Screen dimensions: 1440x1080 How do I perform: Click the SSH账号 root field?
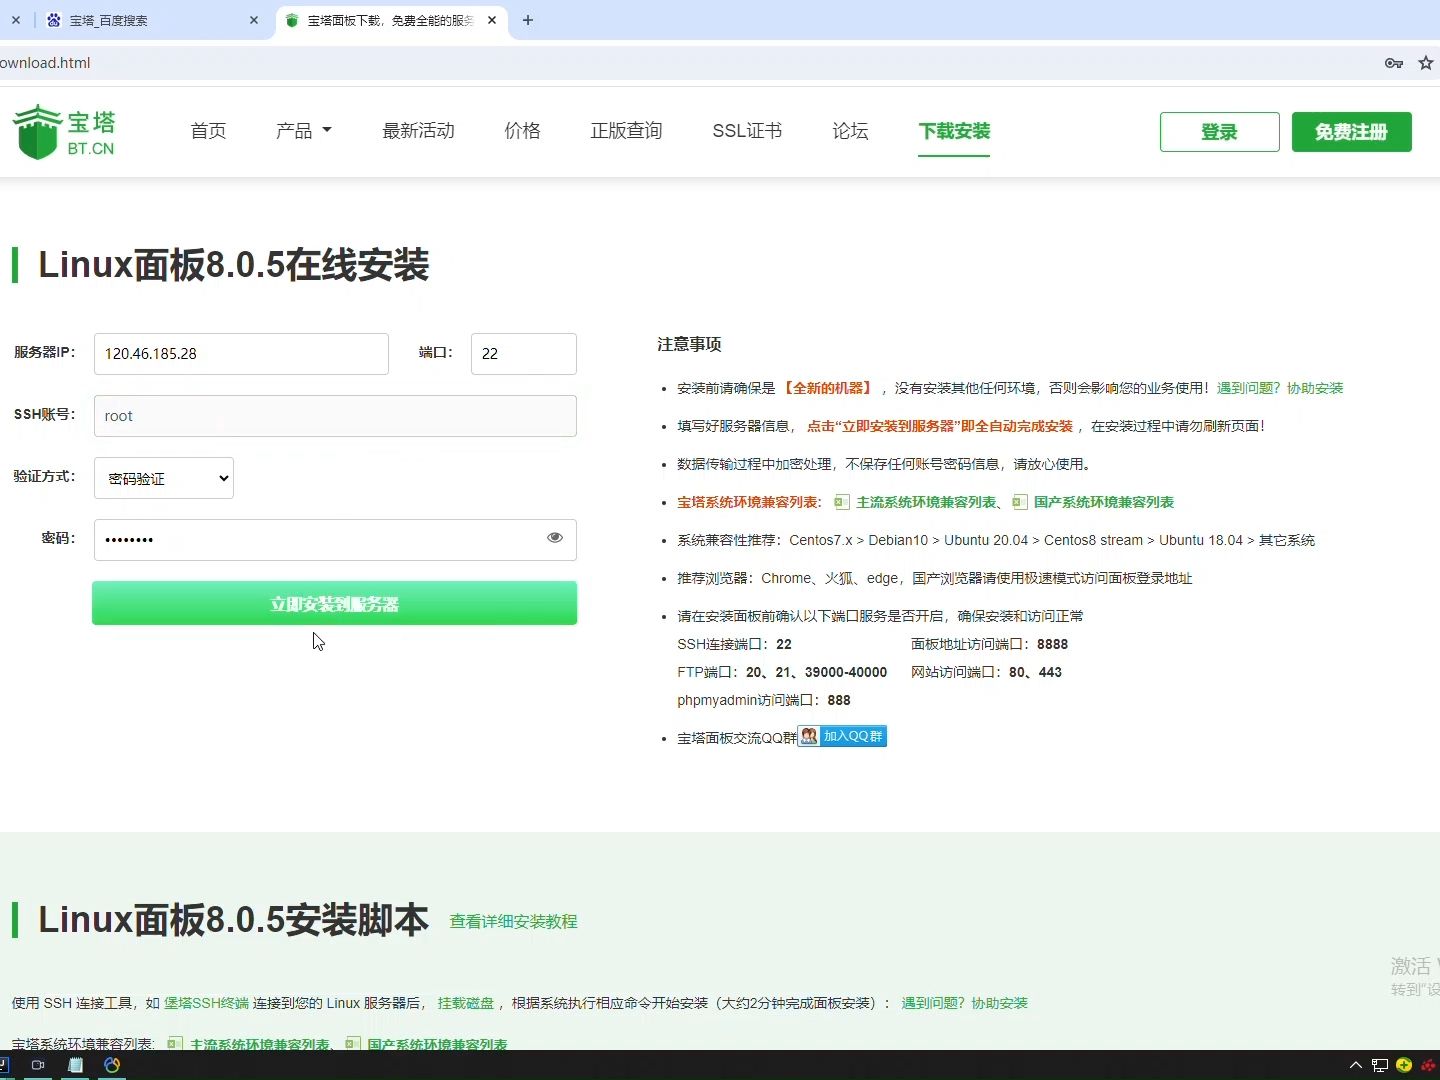(335, 416)
